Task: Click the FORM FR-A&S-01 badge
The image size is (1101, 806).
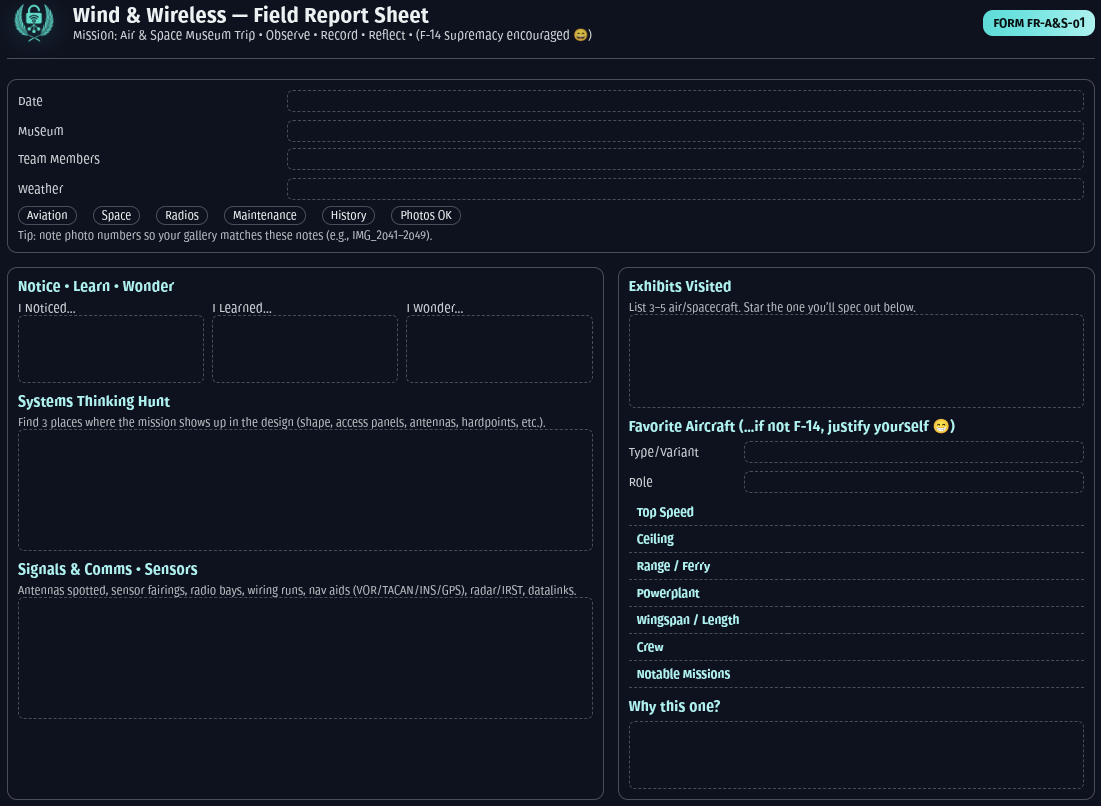Action: pos(1038,23)
